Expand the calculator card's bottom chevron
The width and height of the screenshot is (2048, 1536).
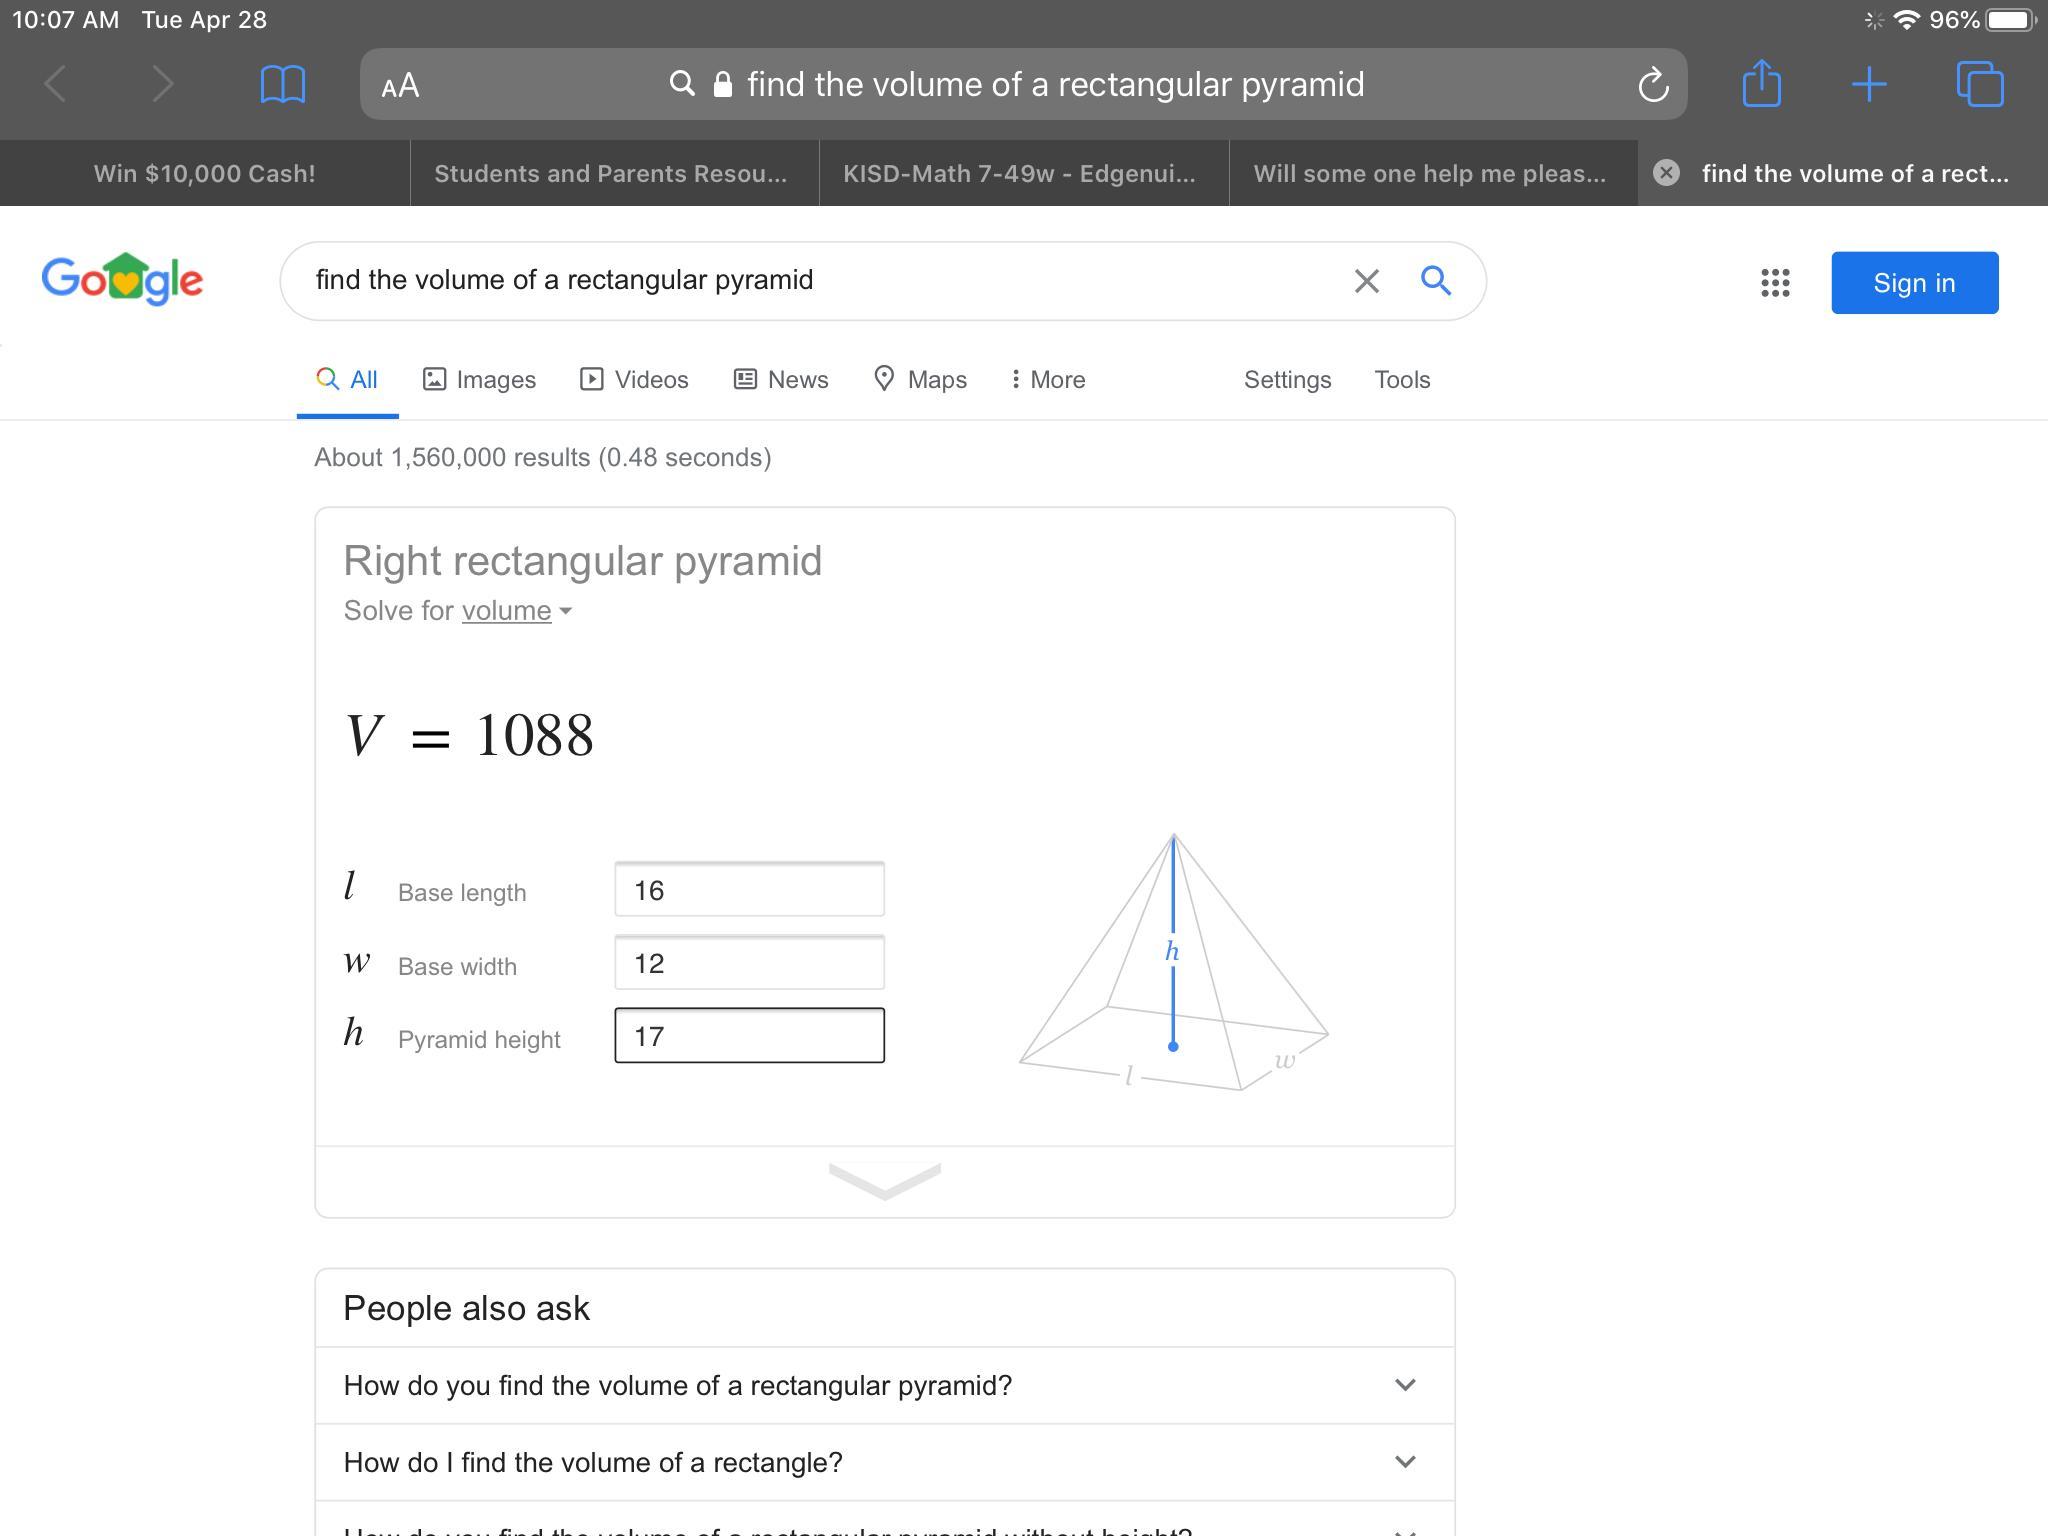pyautogui.click(x=884, y=1181)
